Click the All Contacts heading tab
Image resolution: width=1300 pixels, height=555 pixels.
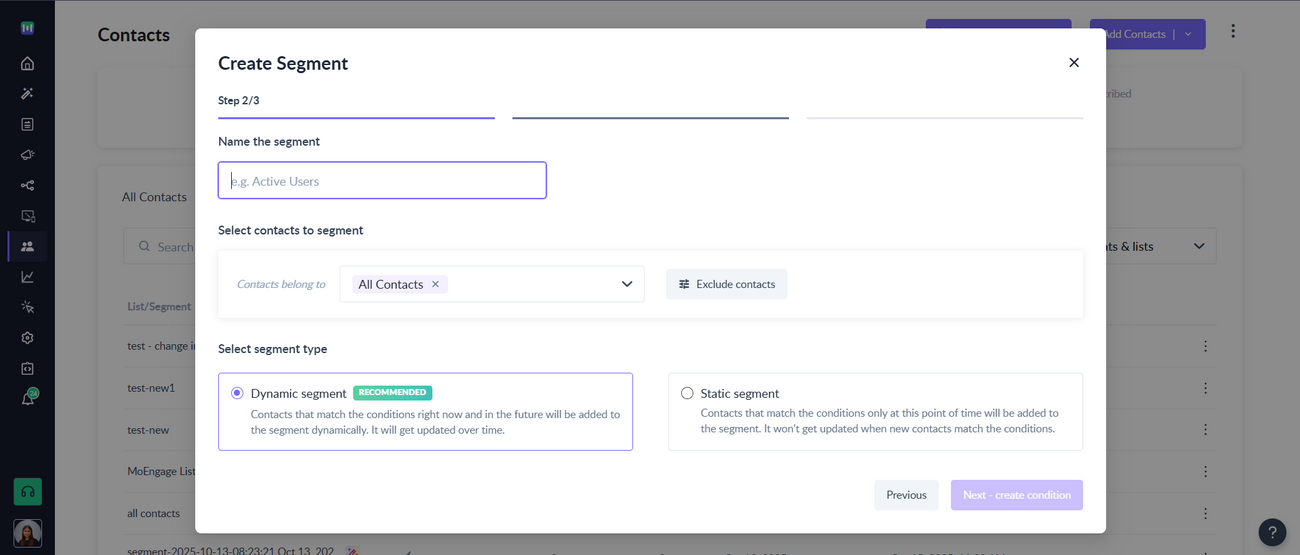[154, 197]
